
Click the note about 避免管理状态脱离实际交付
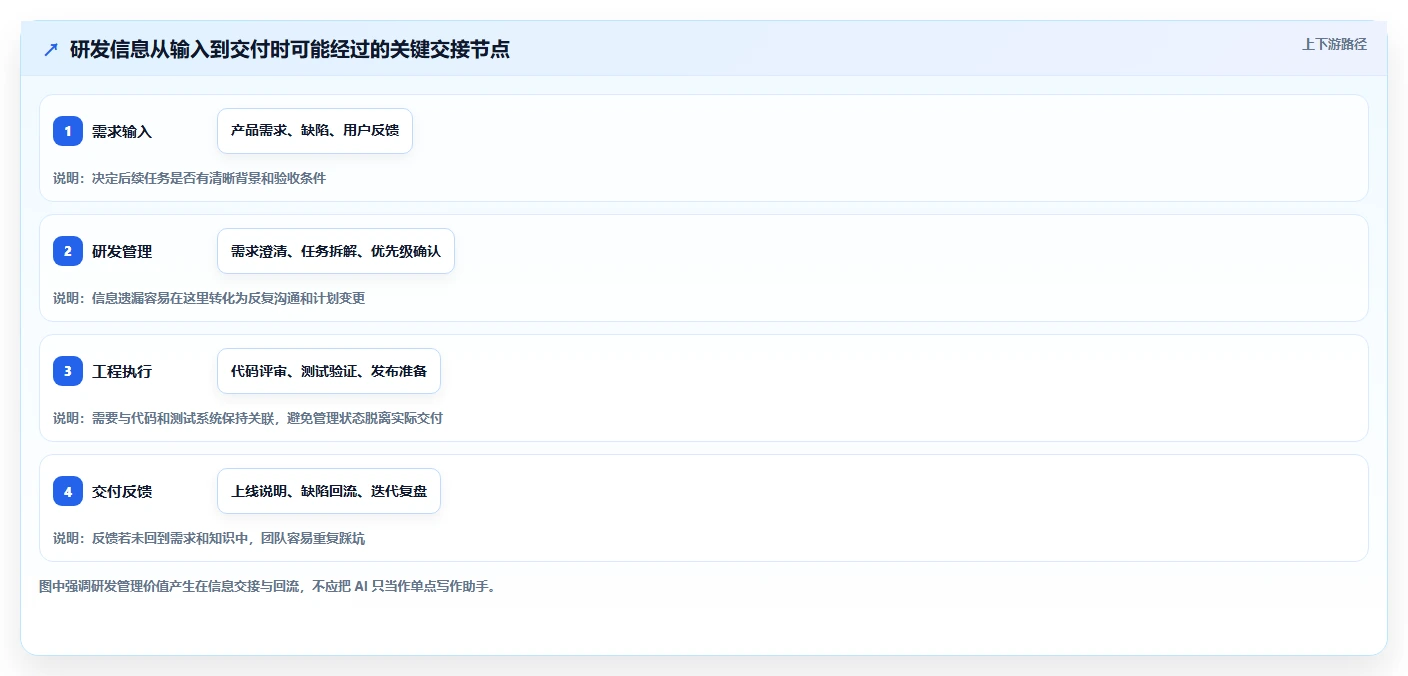coord(248,418)
